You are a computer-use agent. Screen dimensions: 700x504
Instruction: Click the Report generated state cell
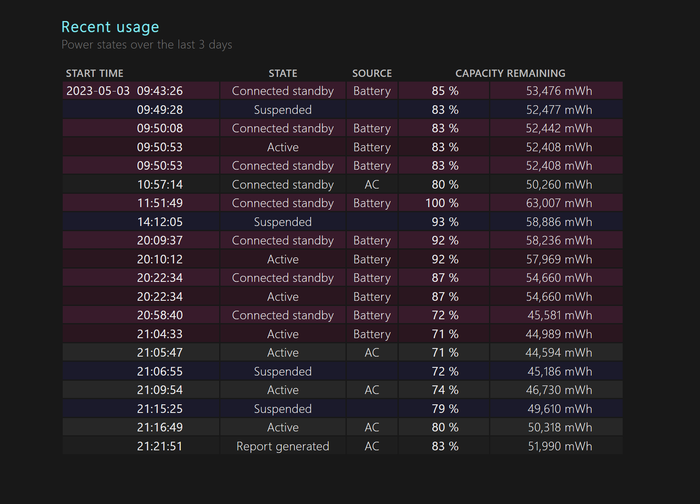coord(283,446)
